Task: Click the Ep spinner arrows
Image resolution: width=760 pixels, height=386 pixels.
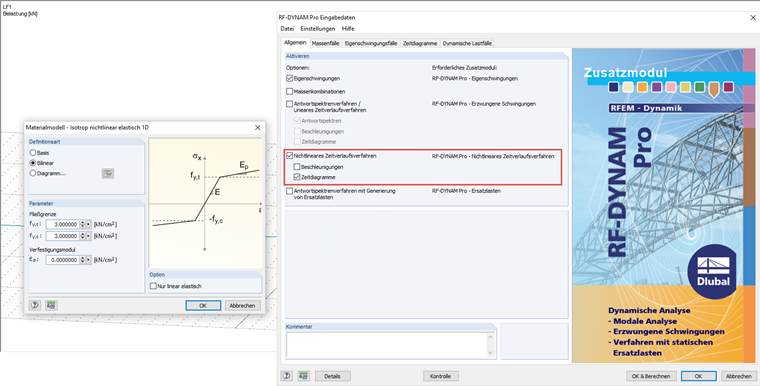Action: pyautogui.click(x=82, y=260)
